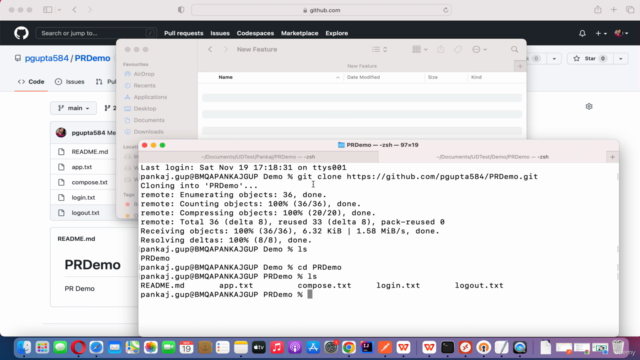Add new Terminal tab
Viewport: 640px width, 360px height.
[x=612, y=157]
